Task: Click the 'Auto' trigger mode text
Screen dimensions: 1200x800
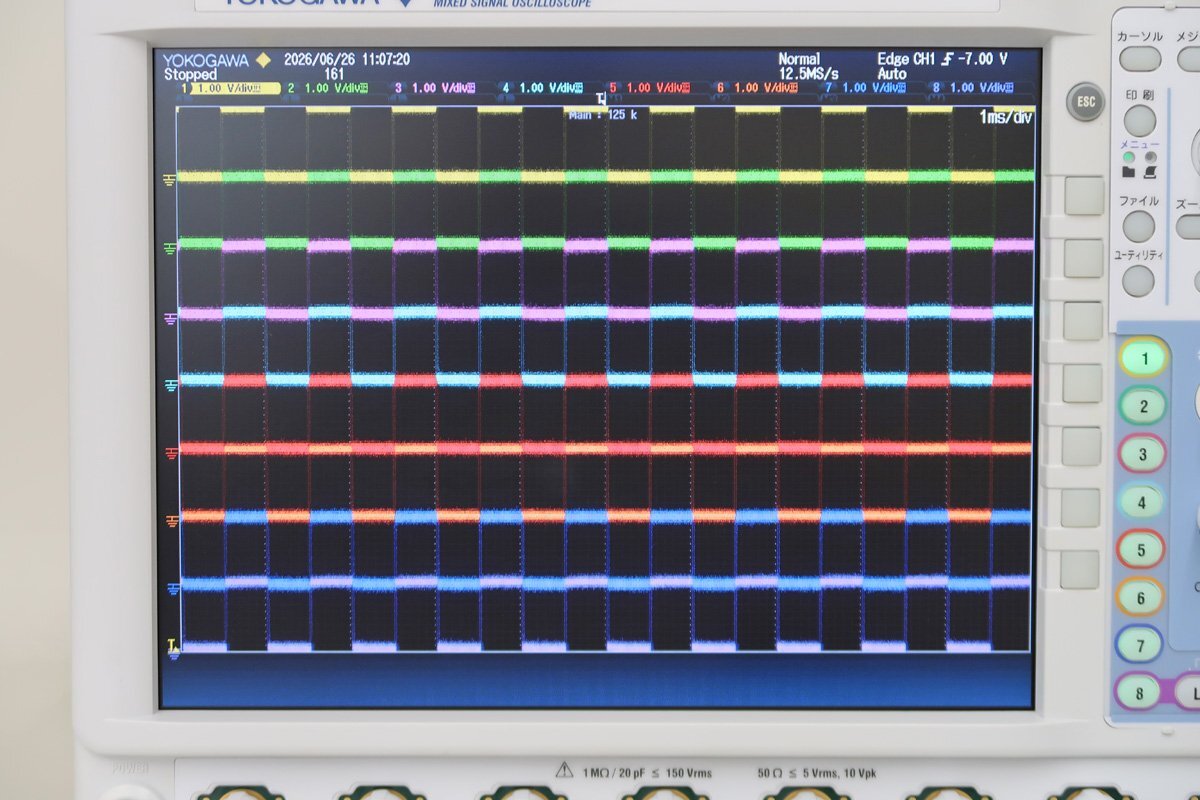Action: 892,74
